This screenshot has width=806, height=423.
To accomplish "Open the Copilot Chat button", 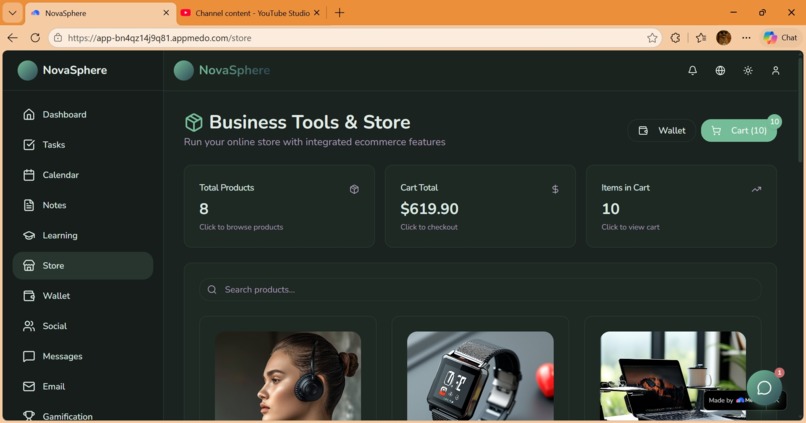I will 780,38.
